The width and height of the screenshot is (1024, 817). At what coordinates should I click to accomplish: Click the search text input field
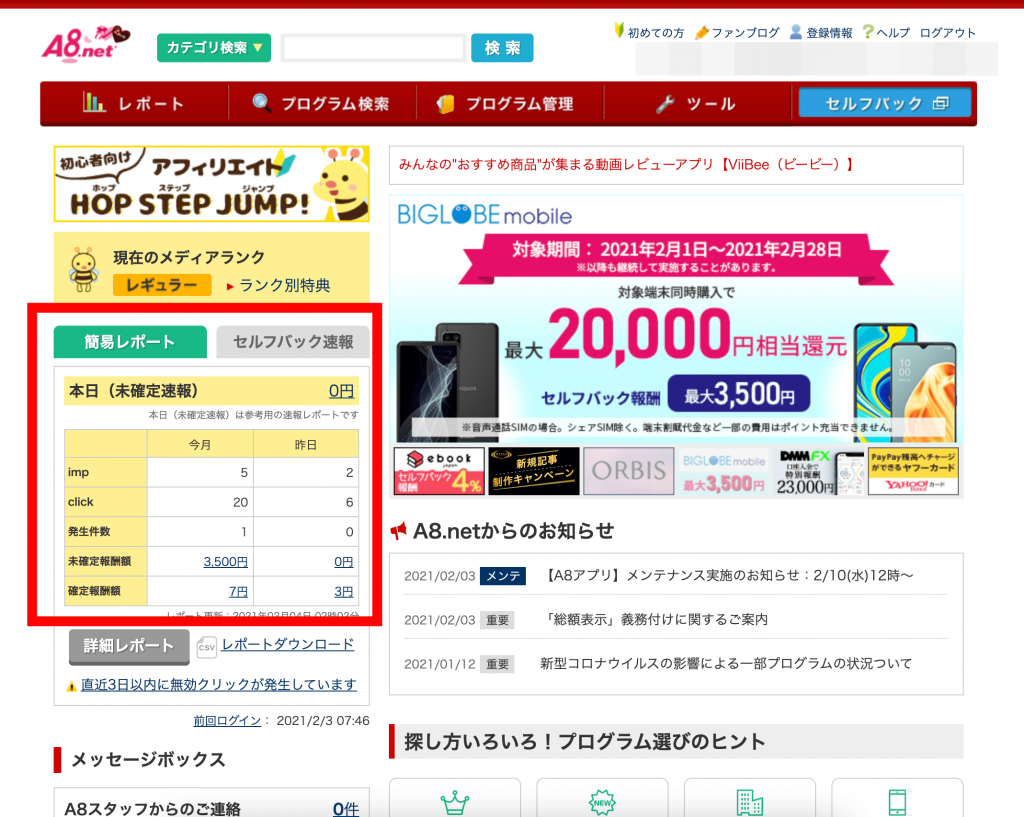pyautogui.click(x=373, y=48)
